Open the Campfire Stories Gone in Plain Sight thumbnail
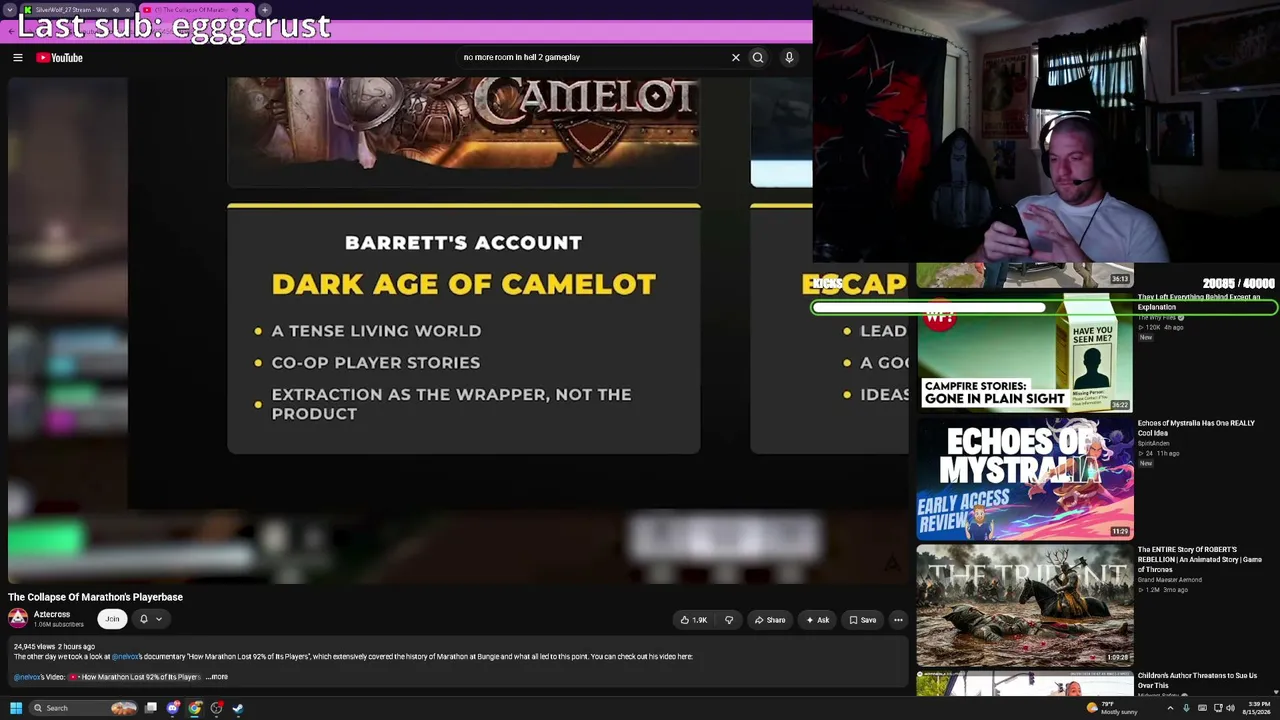 tap(1025, 353)
